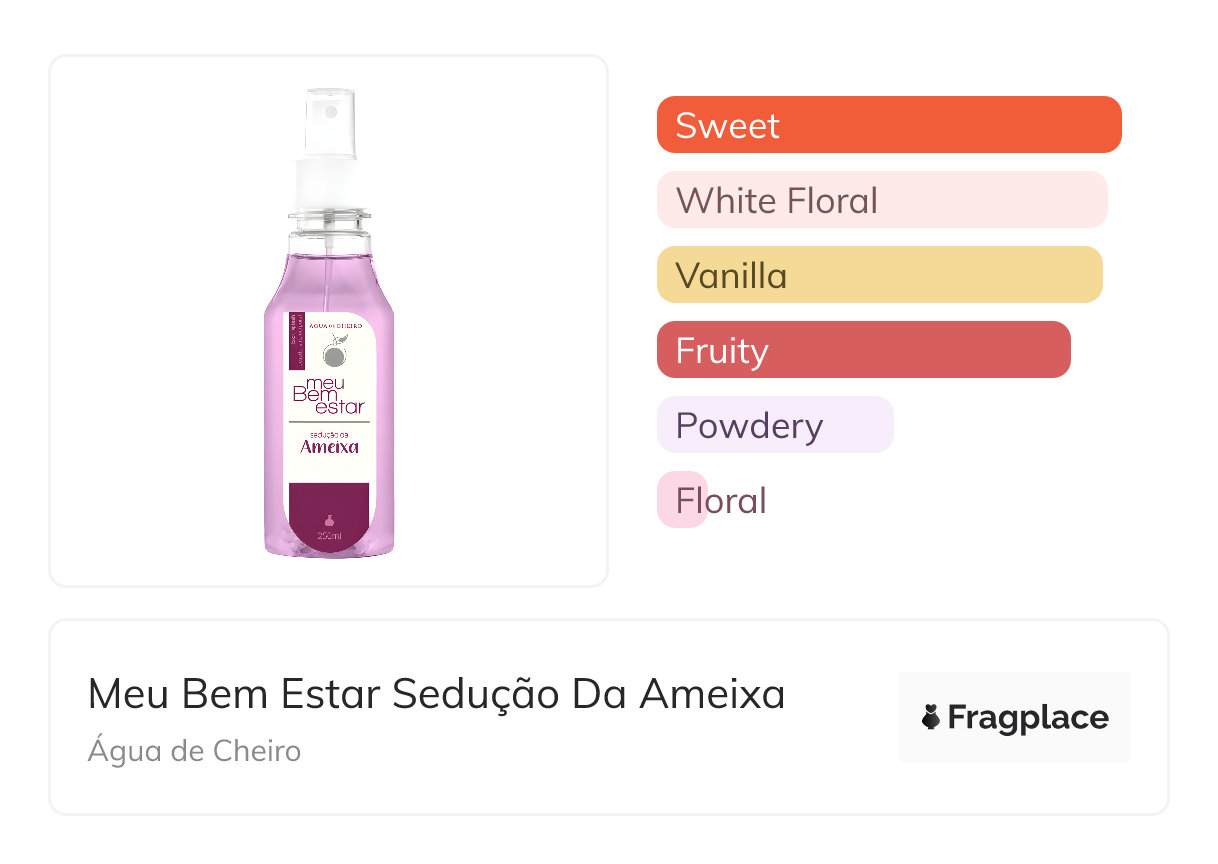Select the Sweet accord bar

pos(888,125)
